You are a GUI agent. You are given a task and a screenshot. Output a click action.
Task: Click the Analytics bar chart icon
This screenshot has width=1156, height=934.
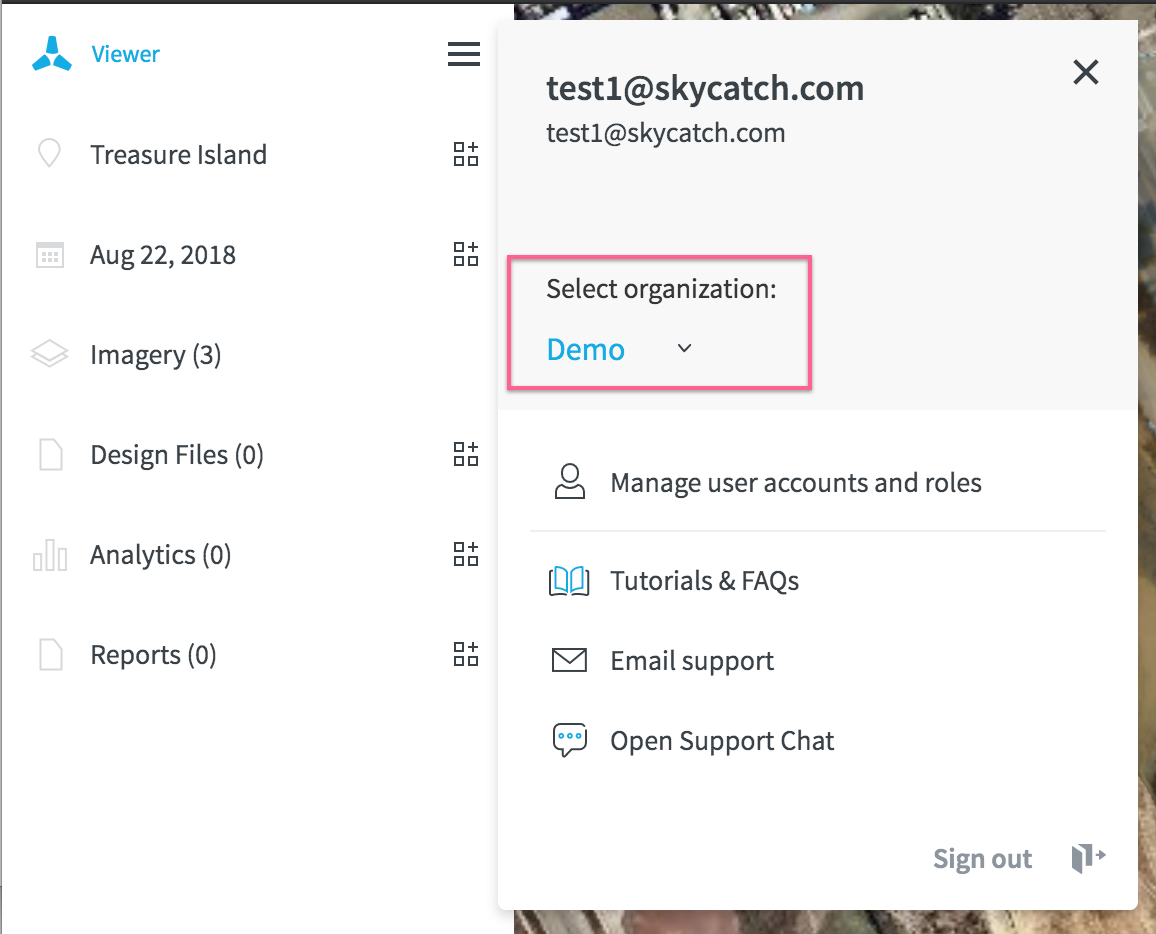(x=49, y=554)
